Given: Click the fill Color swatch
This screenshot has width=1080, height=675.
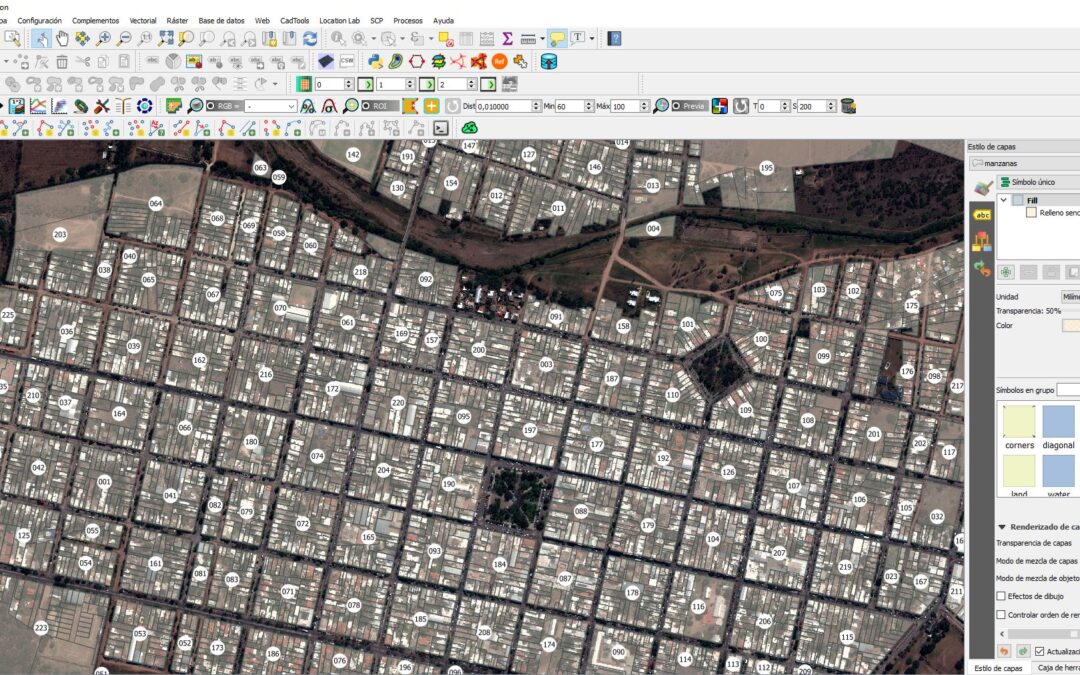Looking at the screenshot, I should tap(1071, 325).
